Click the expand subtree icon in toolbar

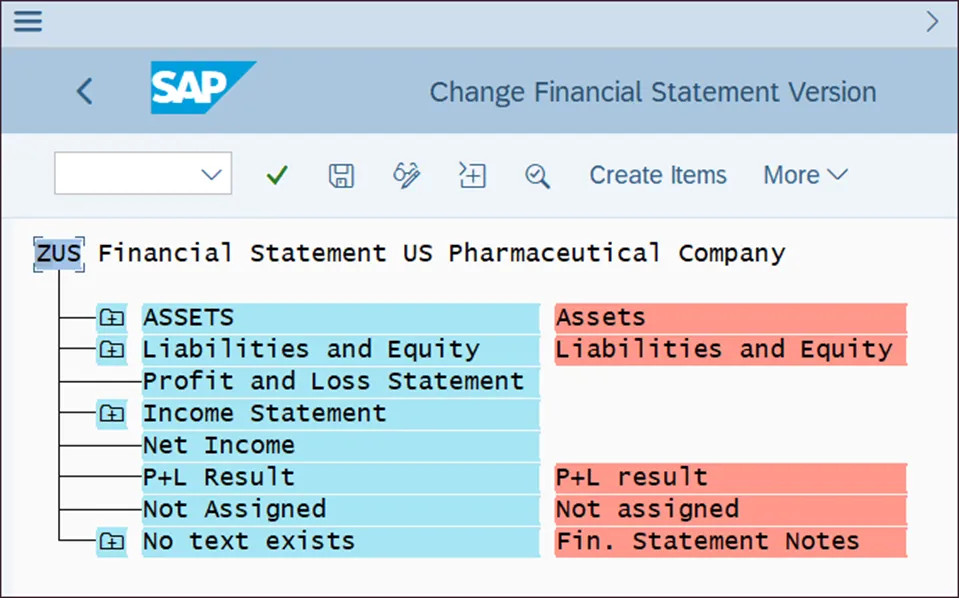(472, 175)
